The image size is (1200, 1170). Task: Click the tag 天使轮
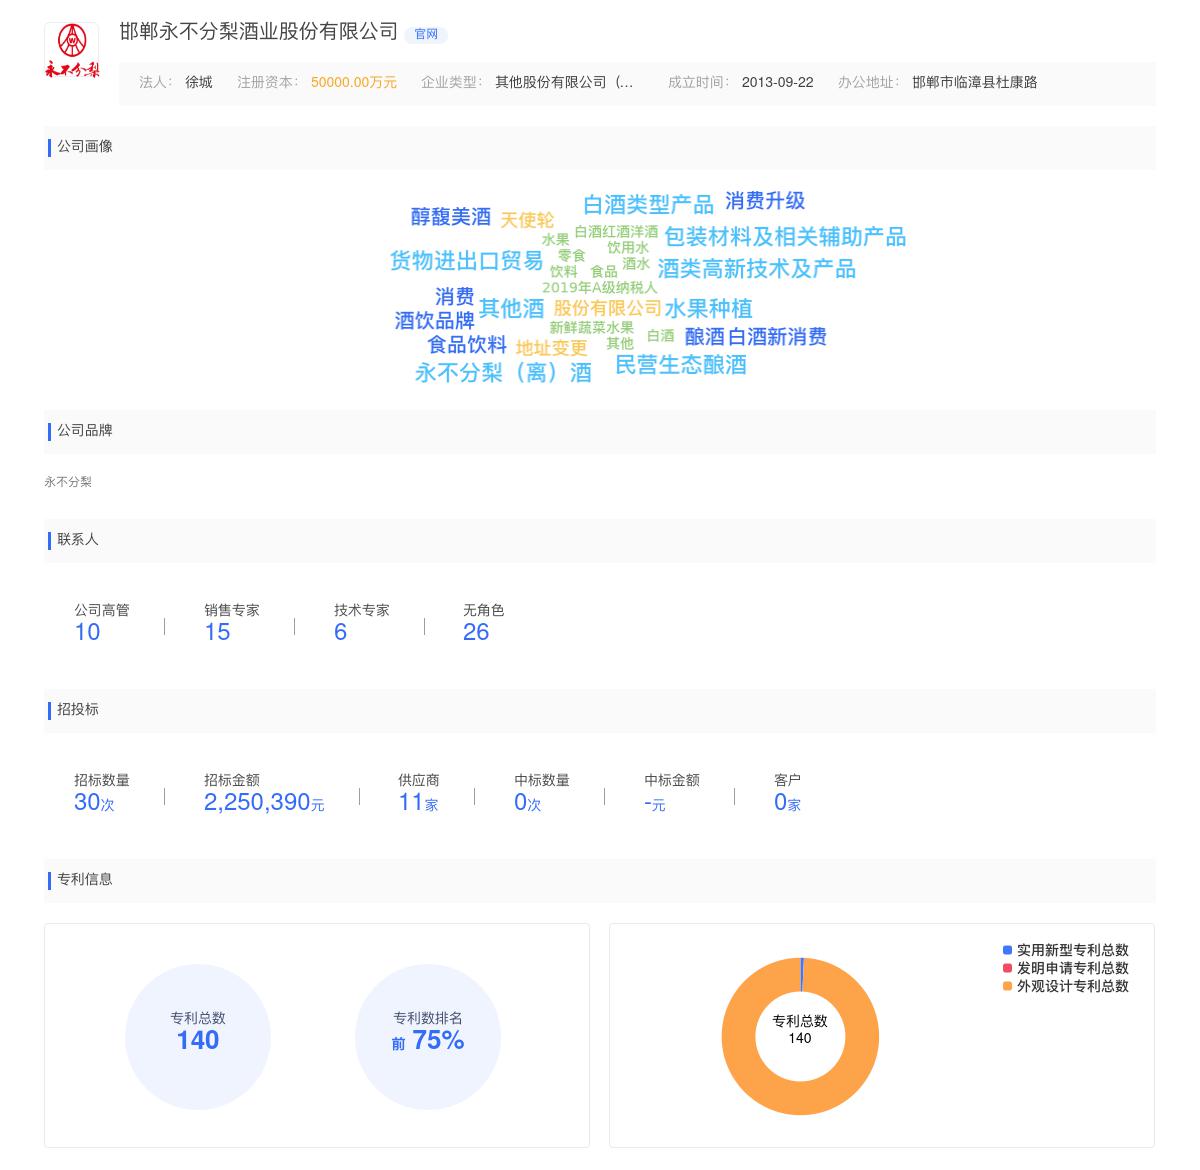point(527,220)
